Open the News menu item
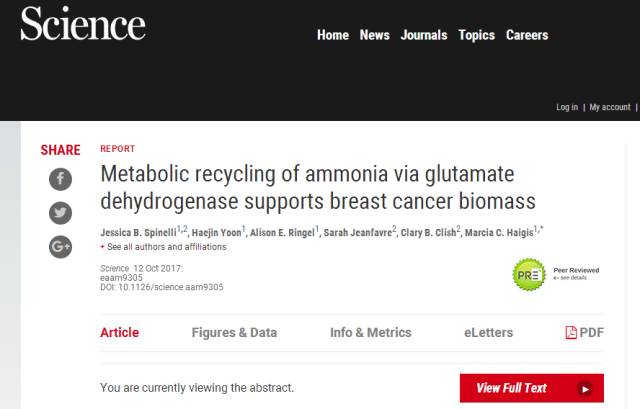The width and height of the screenshot is (640, 409). click(x=375, y=35)
